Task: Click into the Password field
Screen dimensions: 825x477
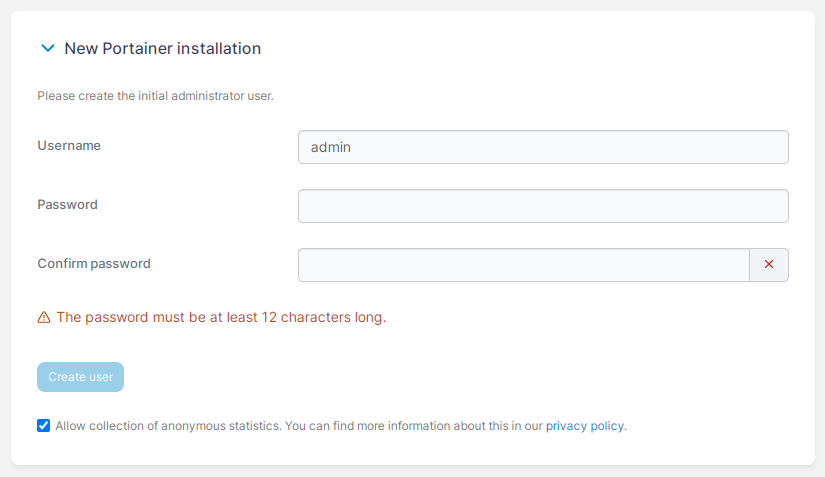Action: pos(543,206)
